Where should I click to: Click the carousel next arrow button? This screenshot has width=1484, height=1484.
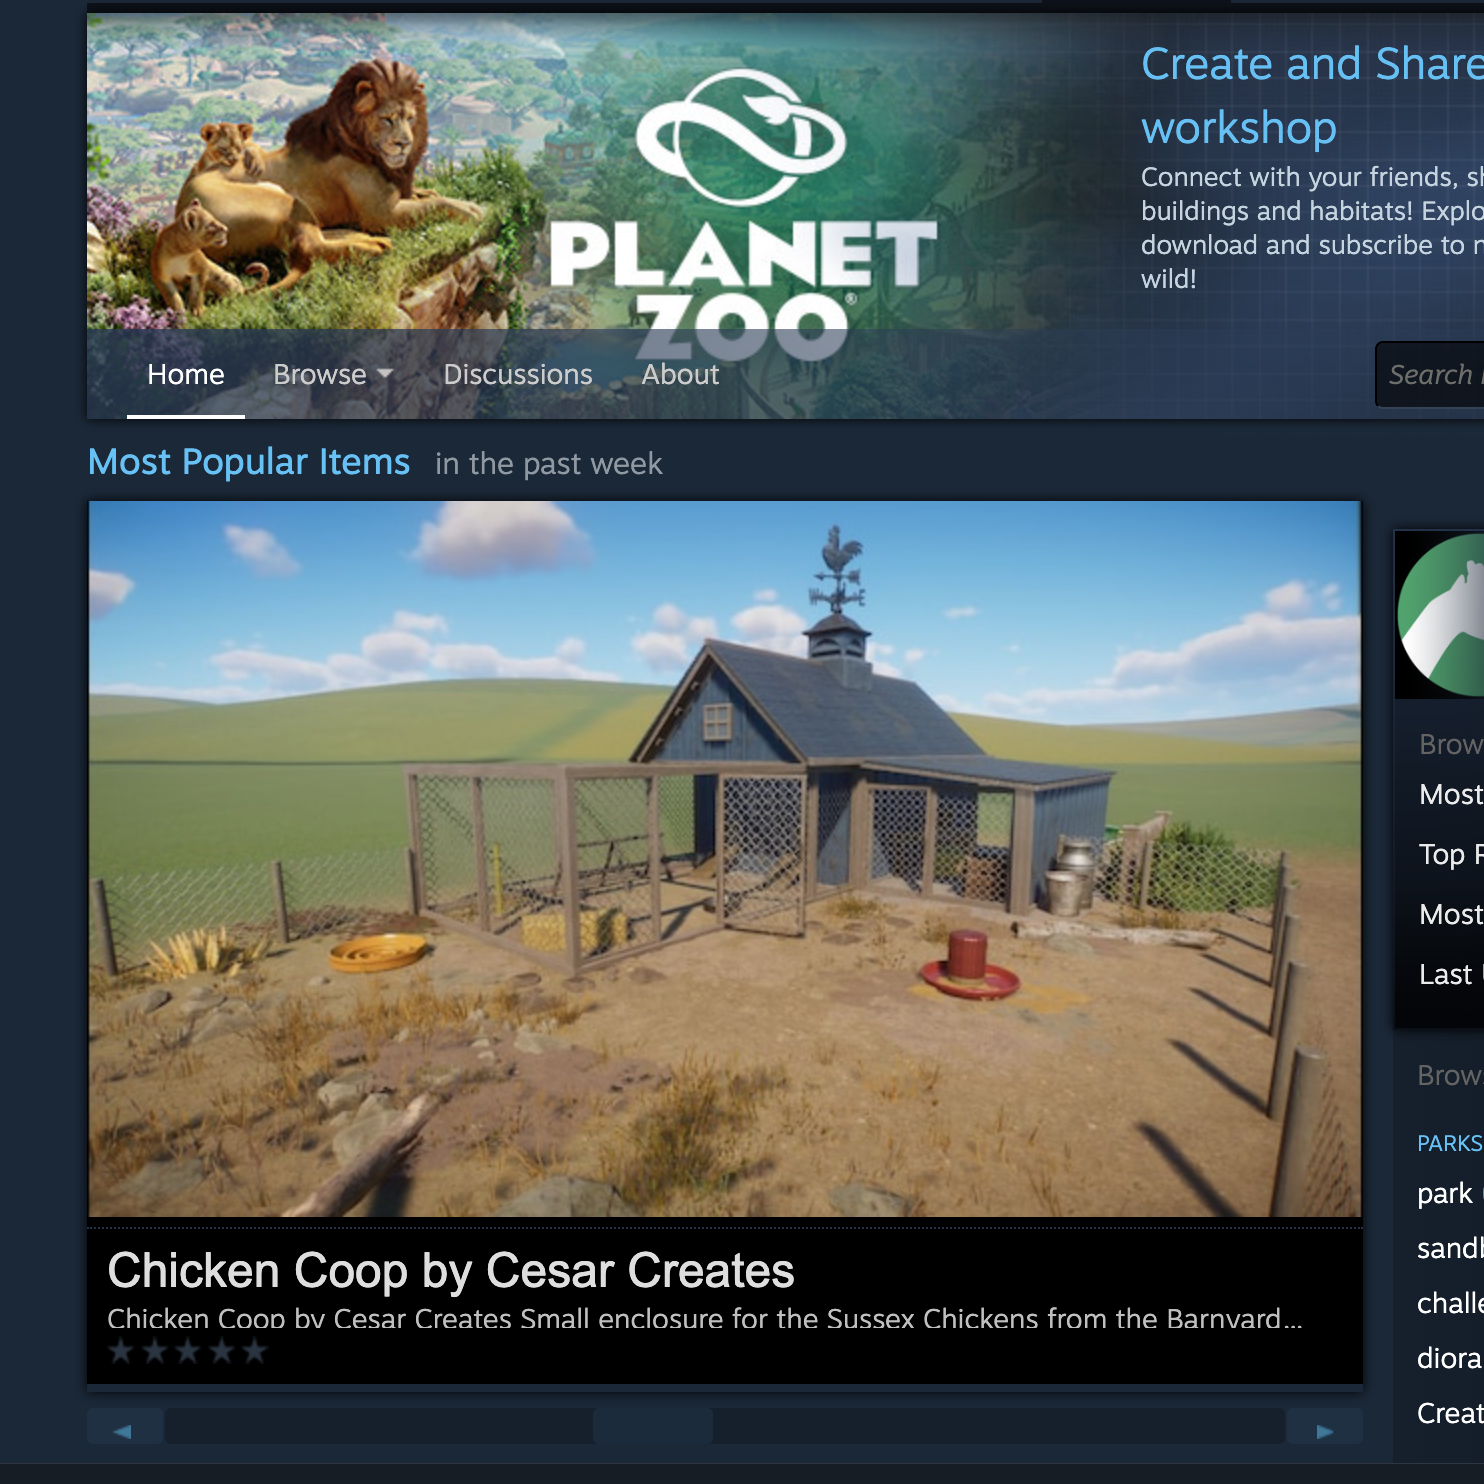click(x=1324, y=1430)
